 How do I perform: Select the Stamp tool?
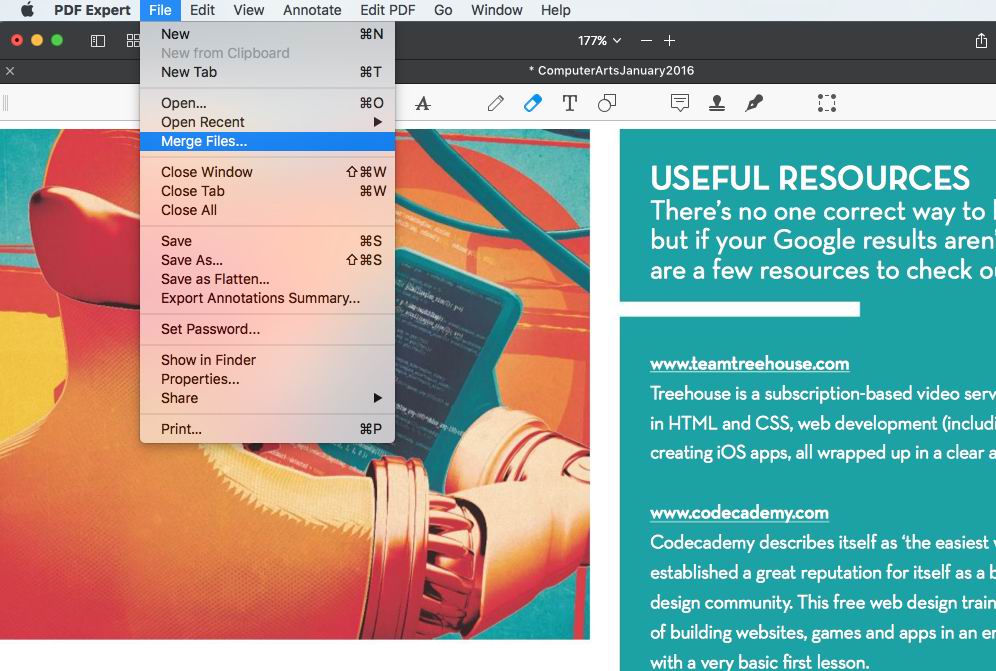pos(717,102)
